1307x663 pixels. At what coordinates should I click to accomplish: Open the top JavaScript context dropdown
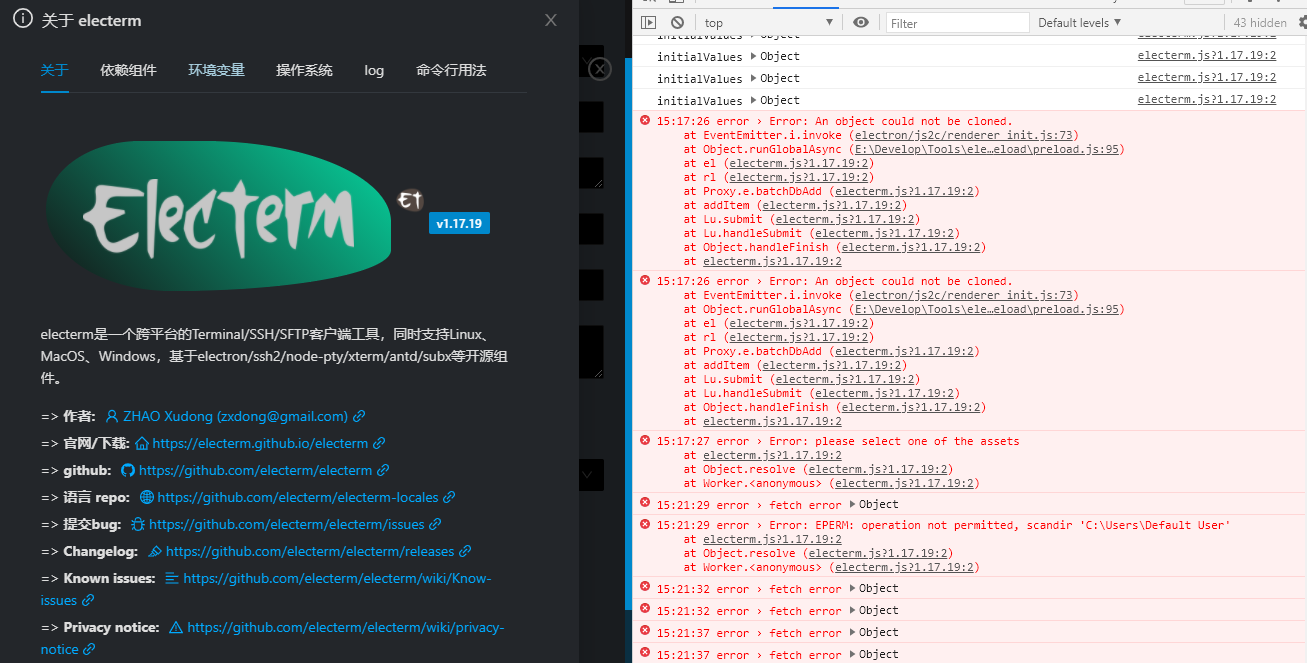pyautogui.click(x=768, y=22)
